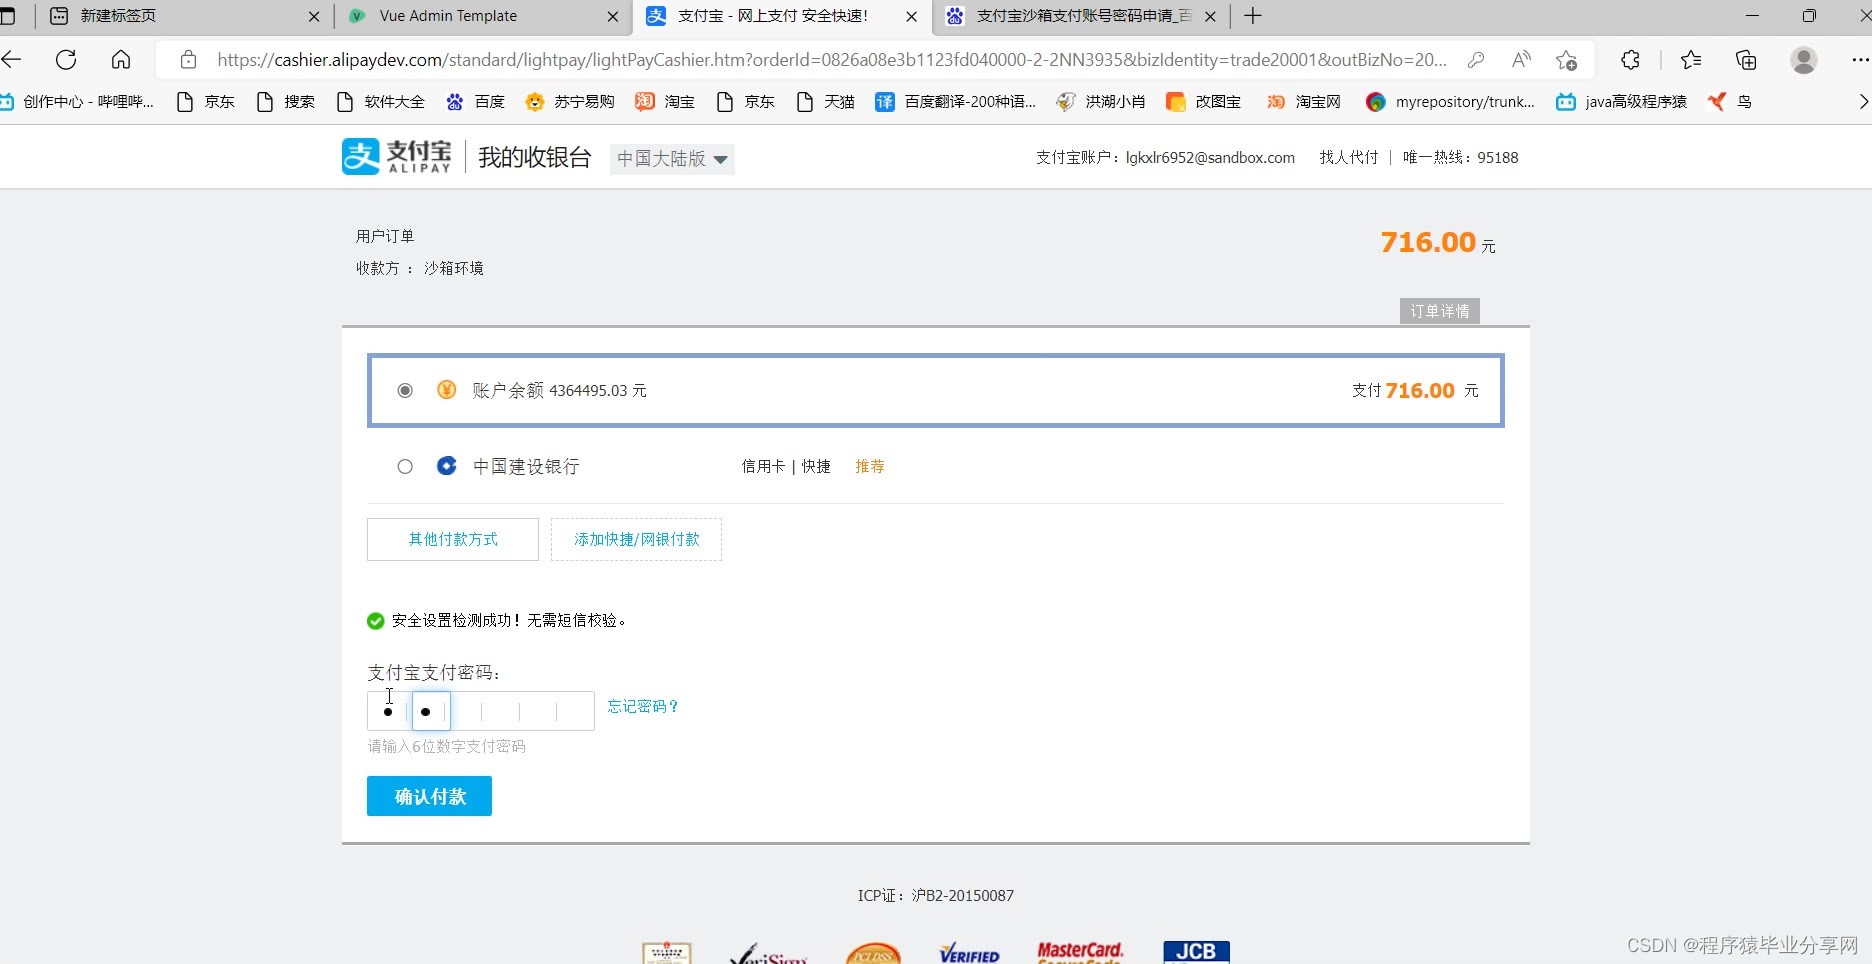Switch to the 支付宝 - 网上支付 tab

(782, 16)
